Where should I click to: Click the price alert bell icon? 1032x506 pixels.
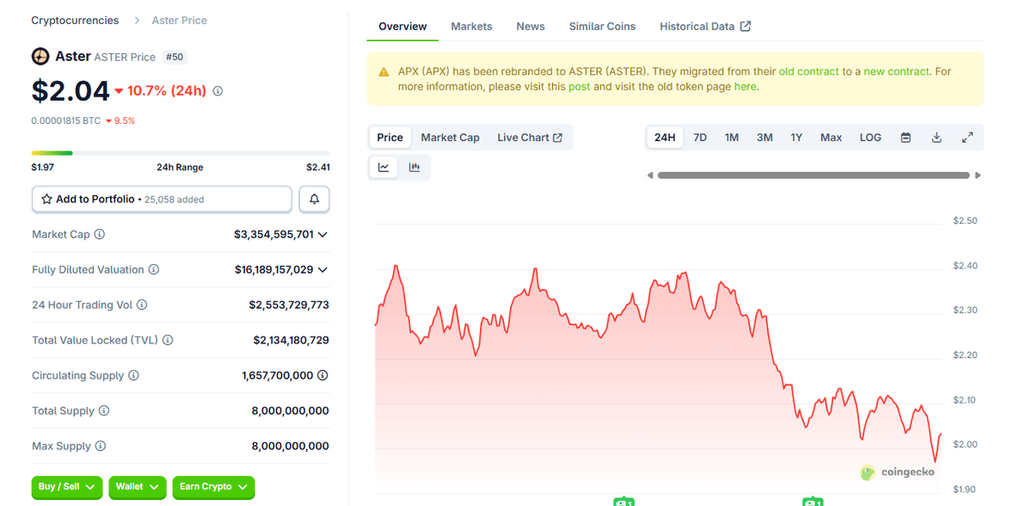tap(315, 199)
